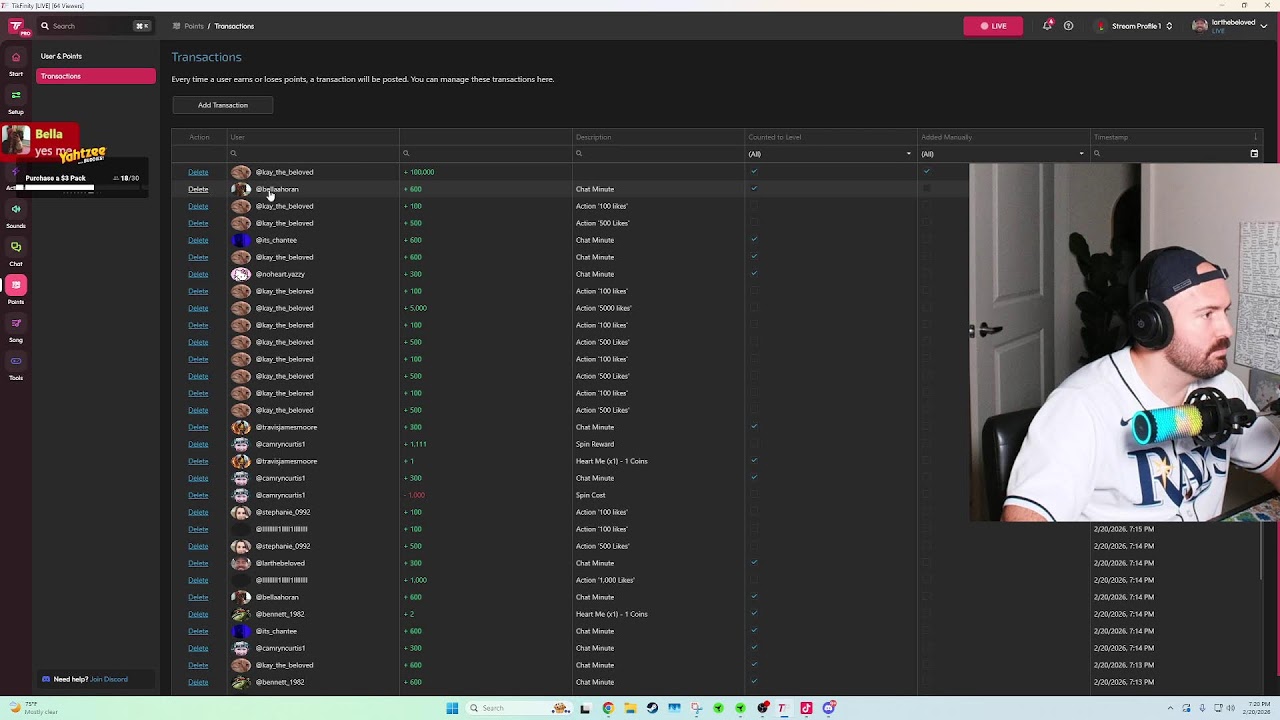Toggle Counted to Level for @kay_the_beloved +100,000 row

point(754,172)
